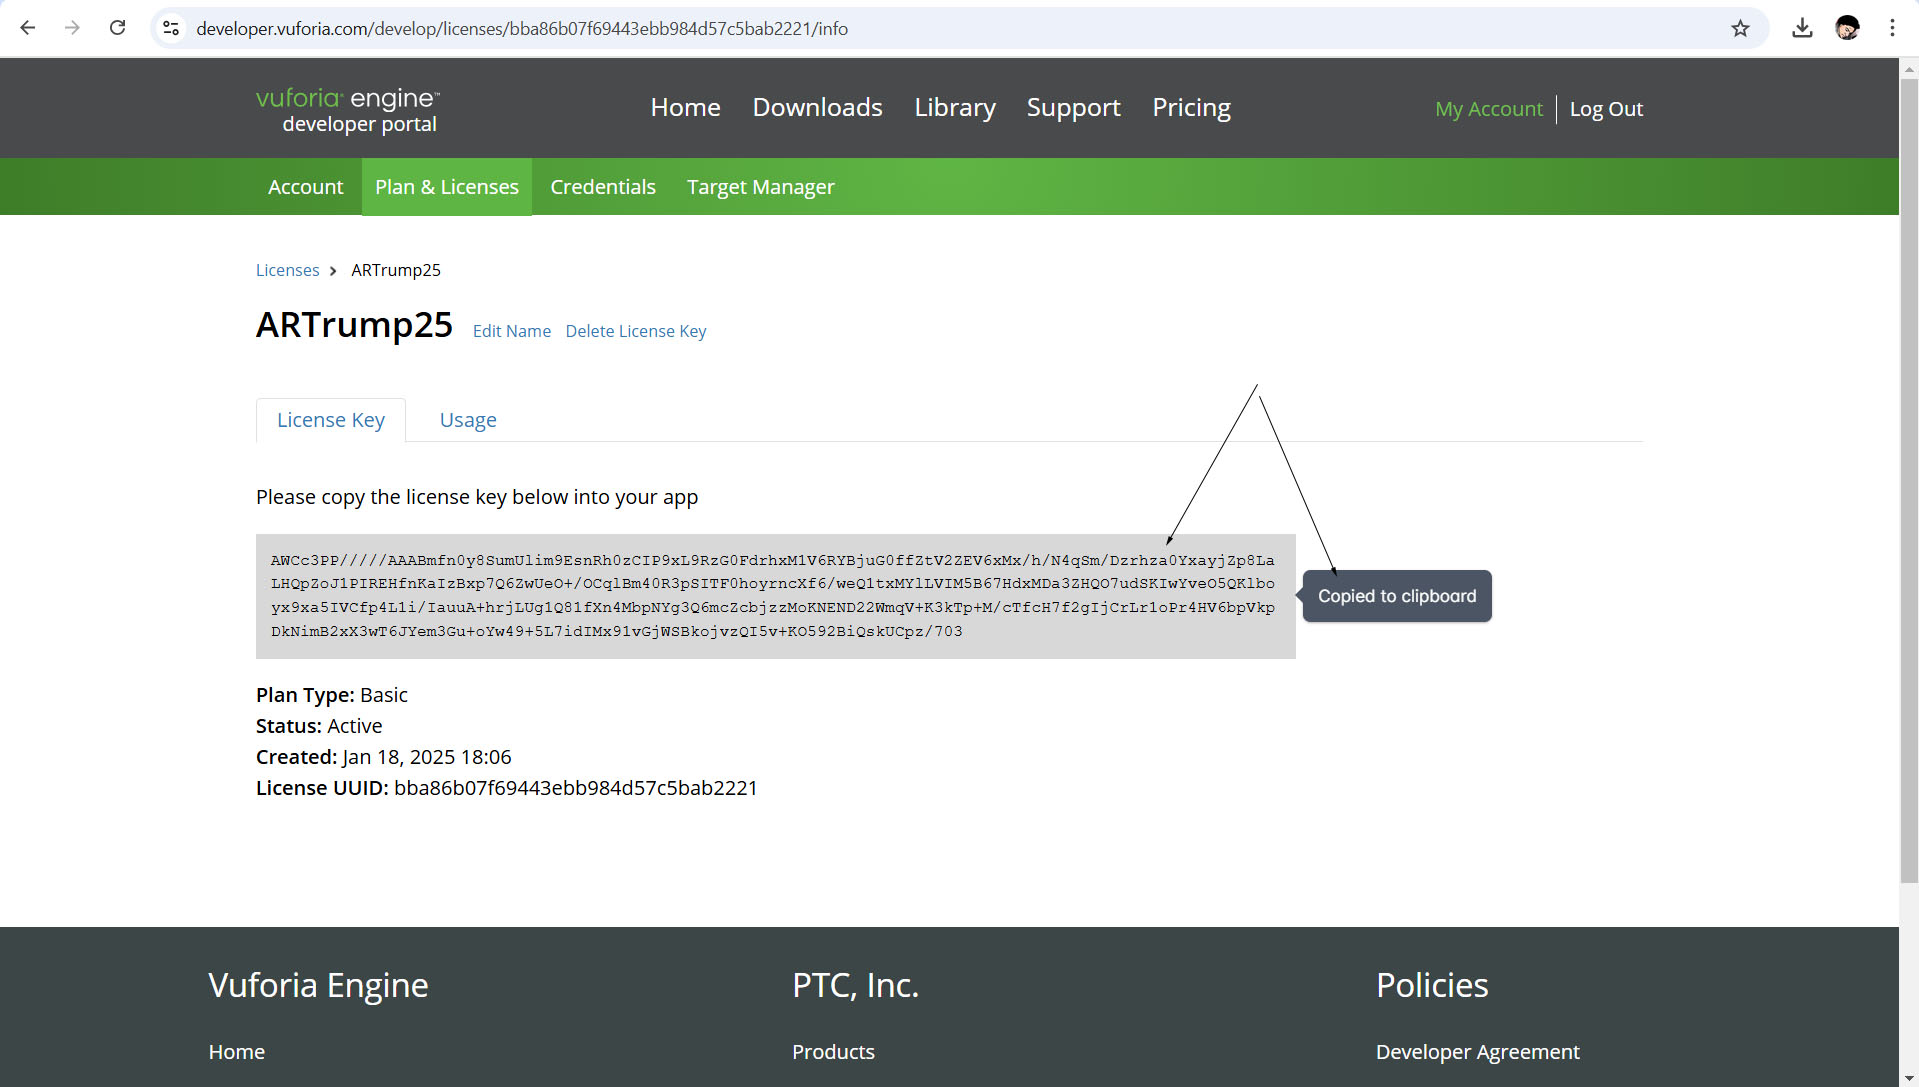
Task: Click the page vertical scrollbar
Action: point(1909,480)
